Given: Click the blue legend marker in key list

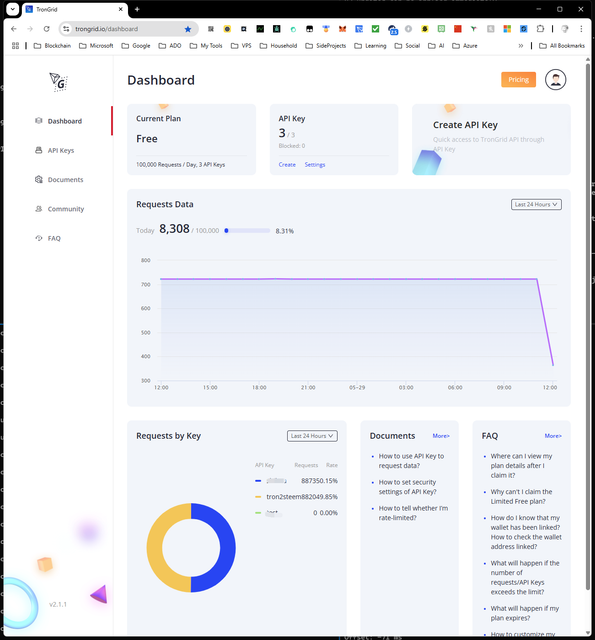Looking at the screenshot, I should tap(258, 481).
